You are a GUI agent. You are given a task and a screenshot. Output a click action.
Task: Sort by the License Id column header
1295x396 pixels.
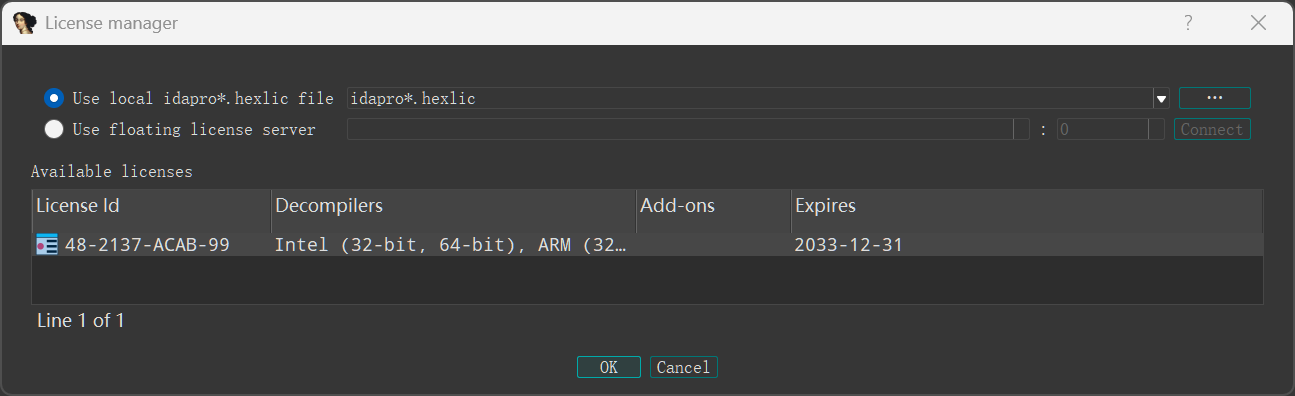(151, 206)
